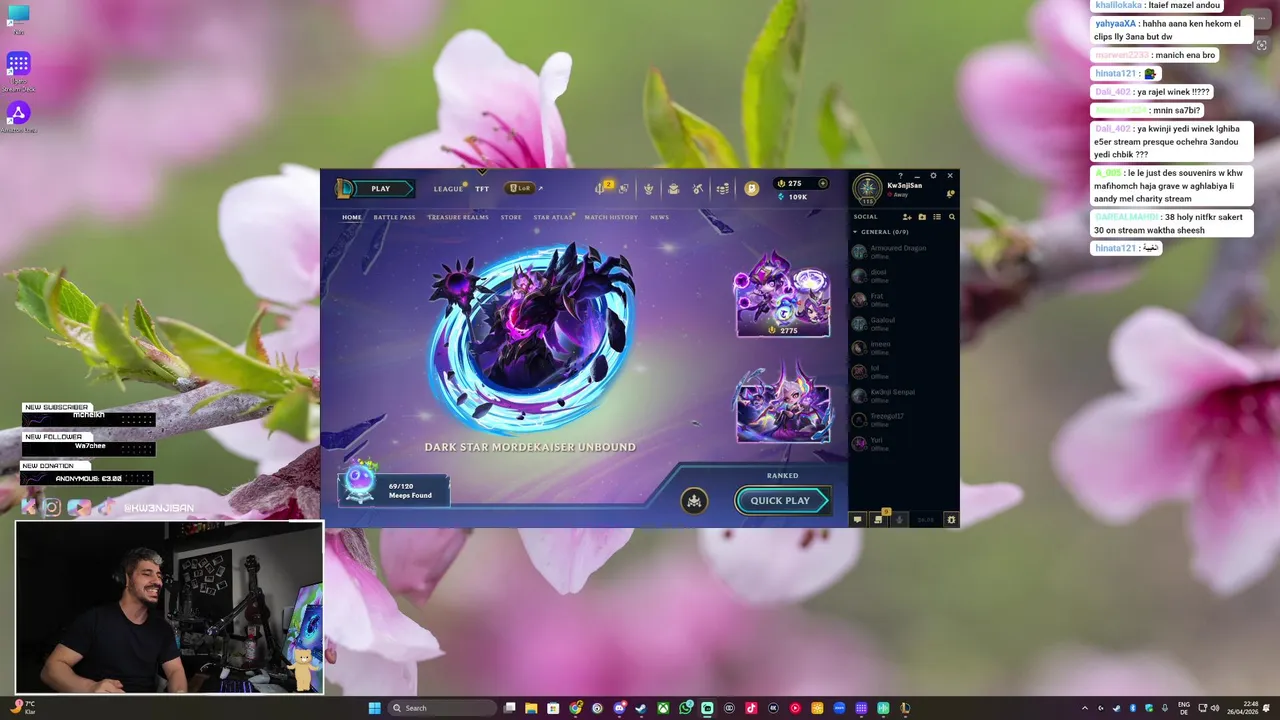Open the BATTLE PASS tab

point(394,217)
